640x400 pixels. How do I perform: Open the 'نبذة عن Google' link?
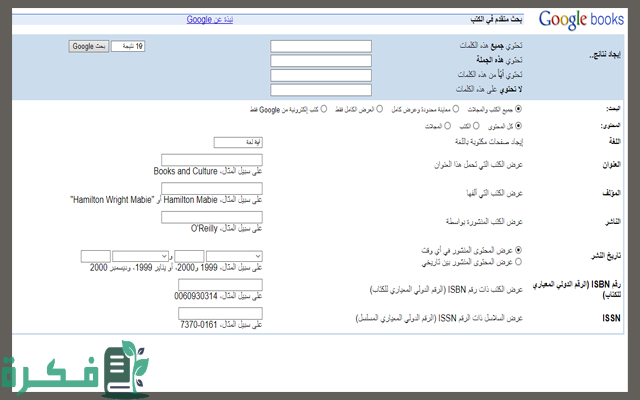pos(210,19)
